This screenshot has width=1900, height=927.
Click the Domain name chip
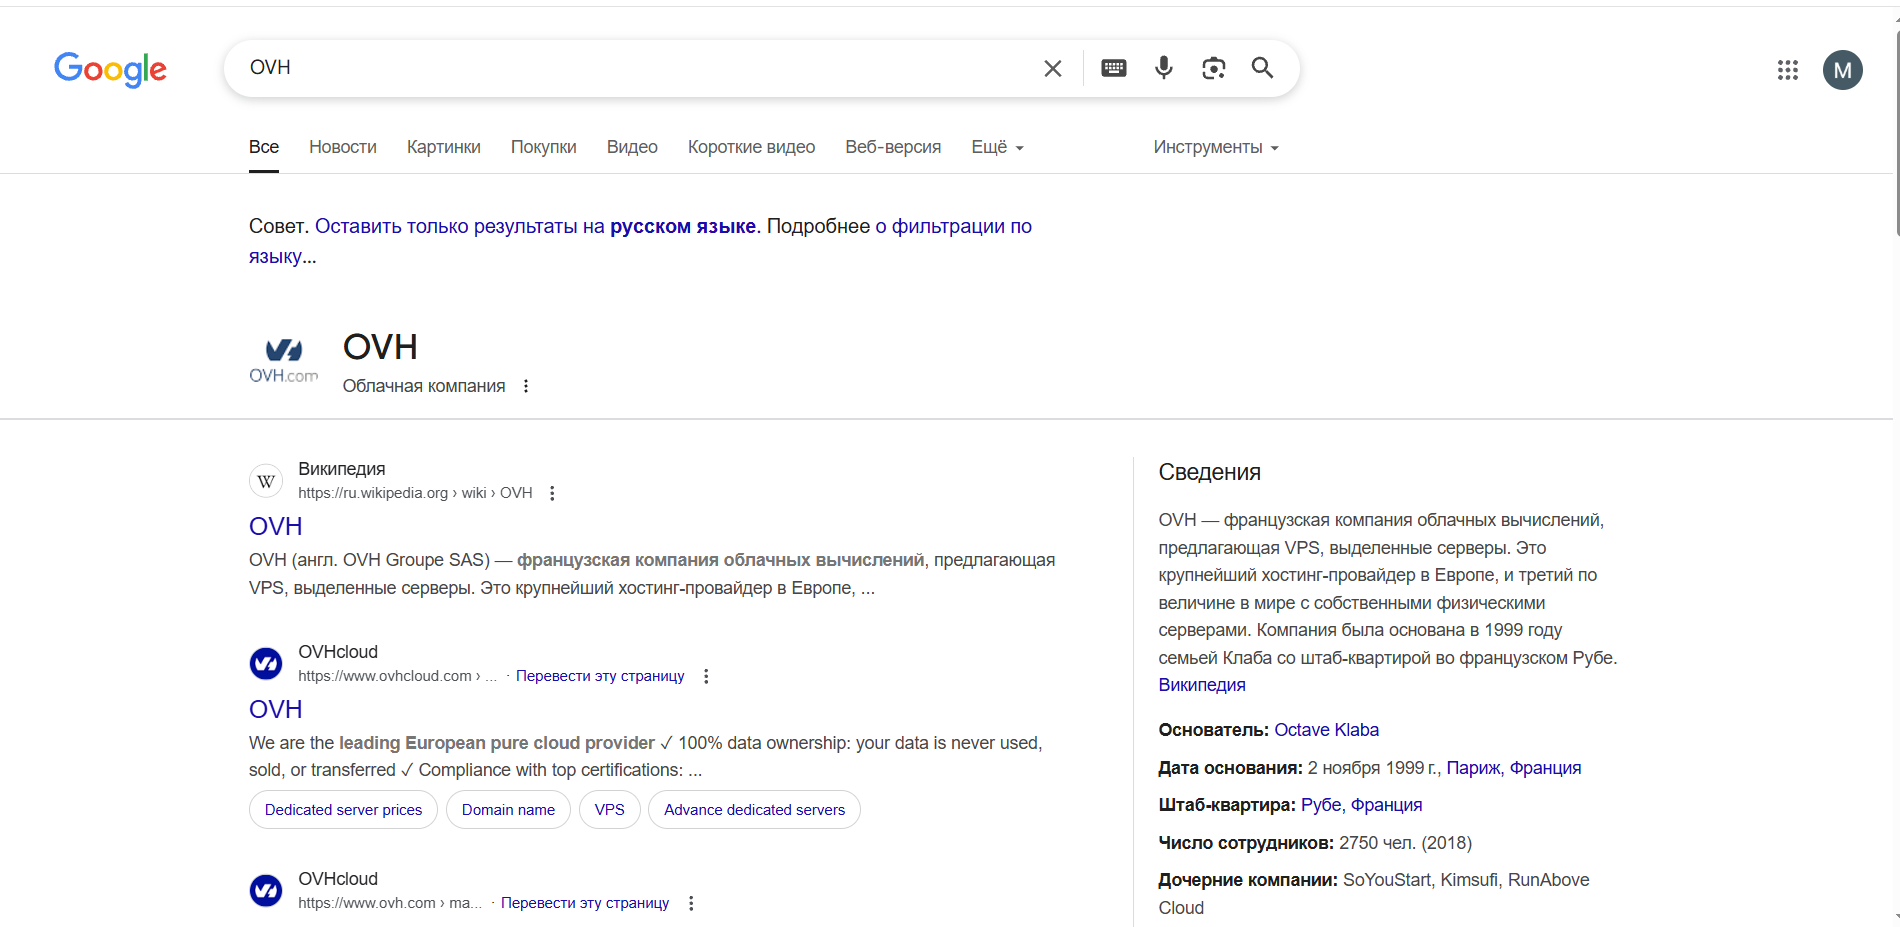(x=508, y=810)
